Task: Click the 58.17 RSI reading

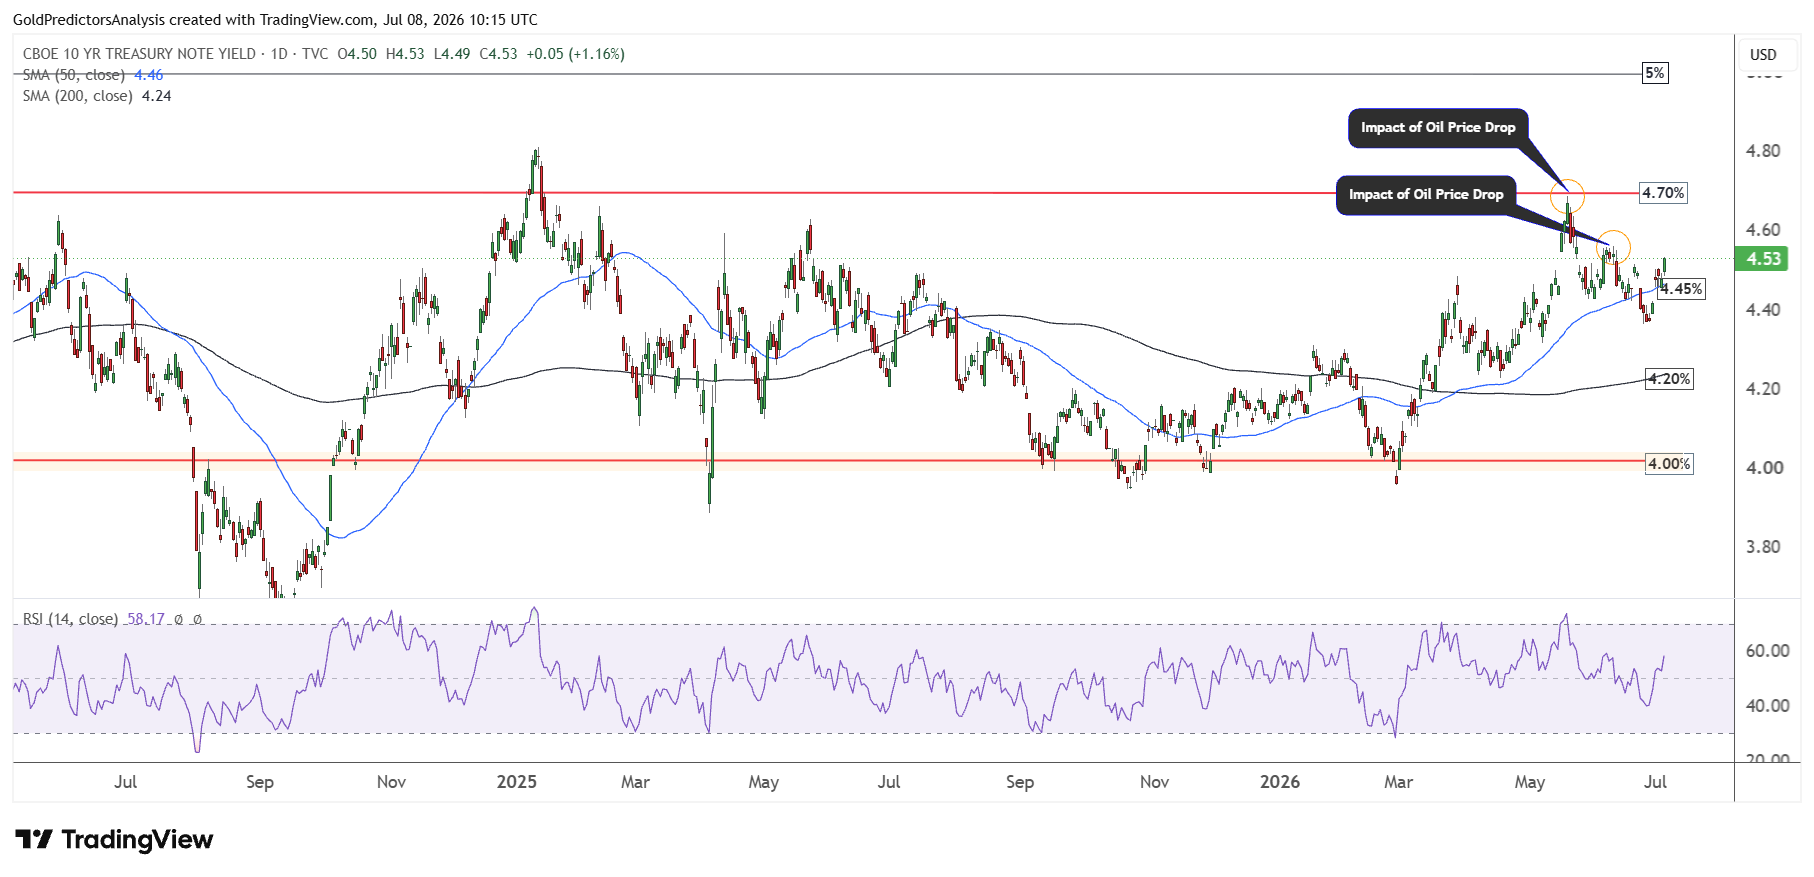Action: coord(146,619)
